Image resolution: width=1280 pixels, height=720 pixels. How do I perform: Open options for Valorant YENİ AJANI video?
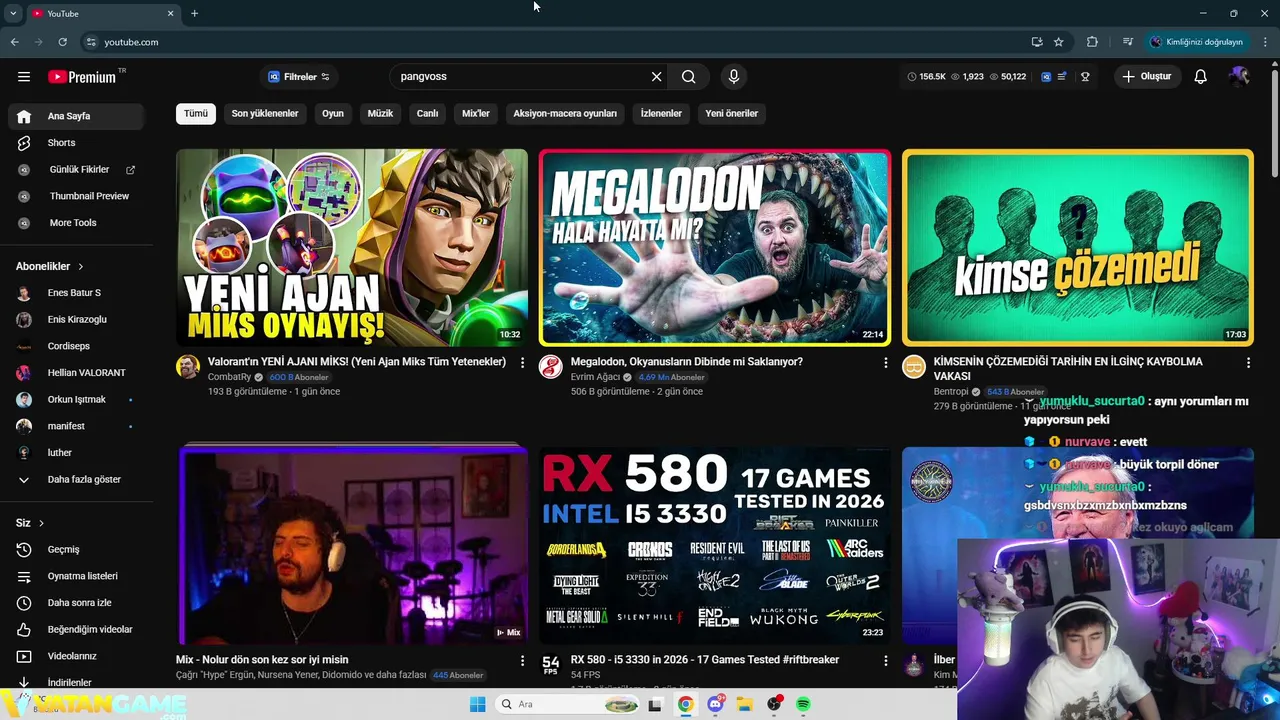(x=522, y=362)
